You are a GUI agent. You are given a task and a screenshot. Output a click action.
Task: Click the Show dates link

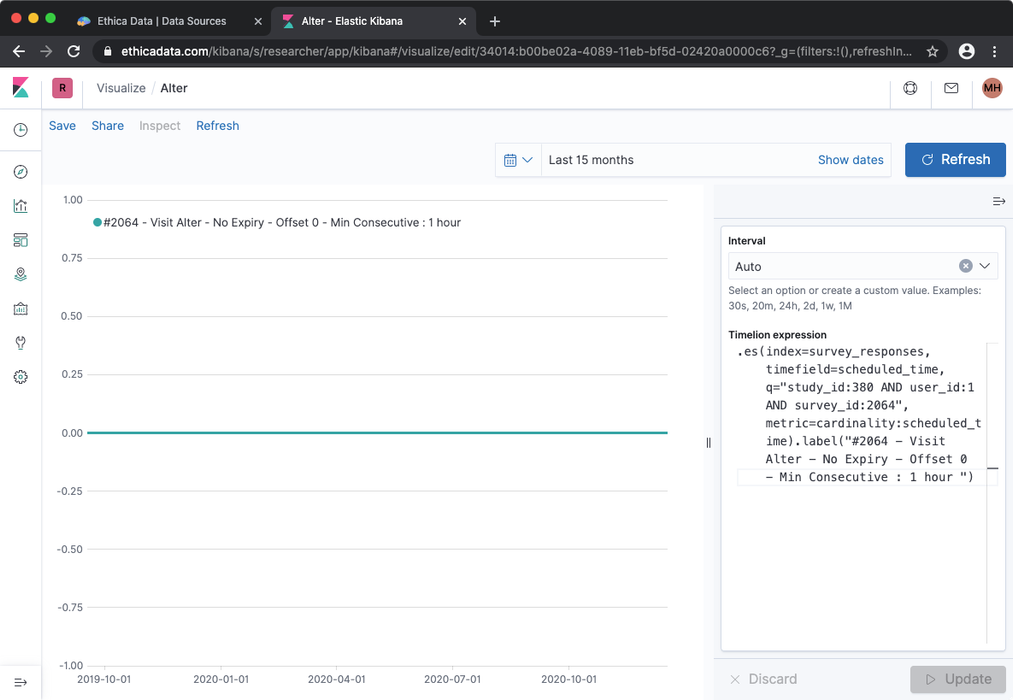coord(850,159)
